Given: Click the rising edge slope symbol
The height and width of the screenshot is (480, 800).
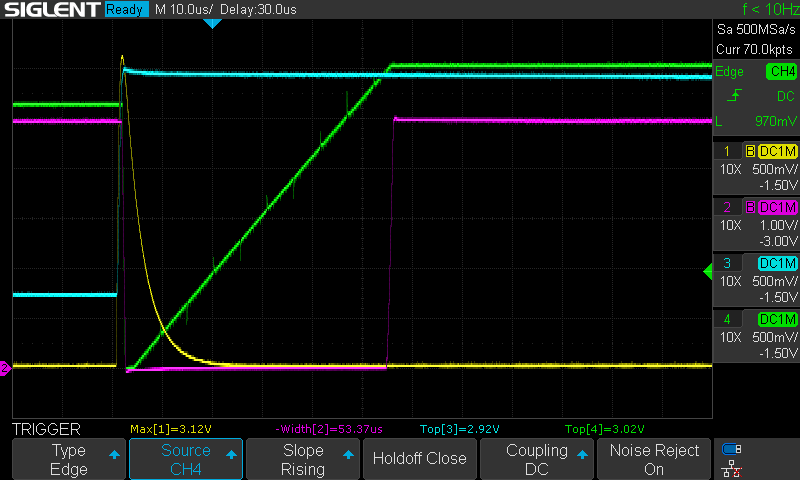Looking at the screenshot, I should 734,96.
